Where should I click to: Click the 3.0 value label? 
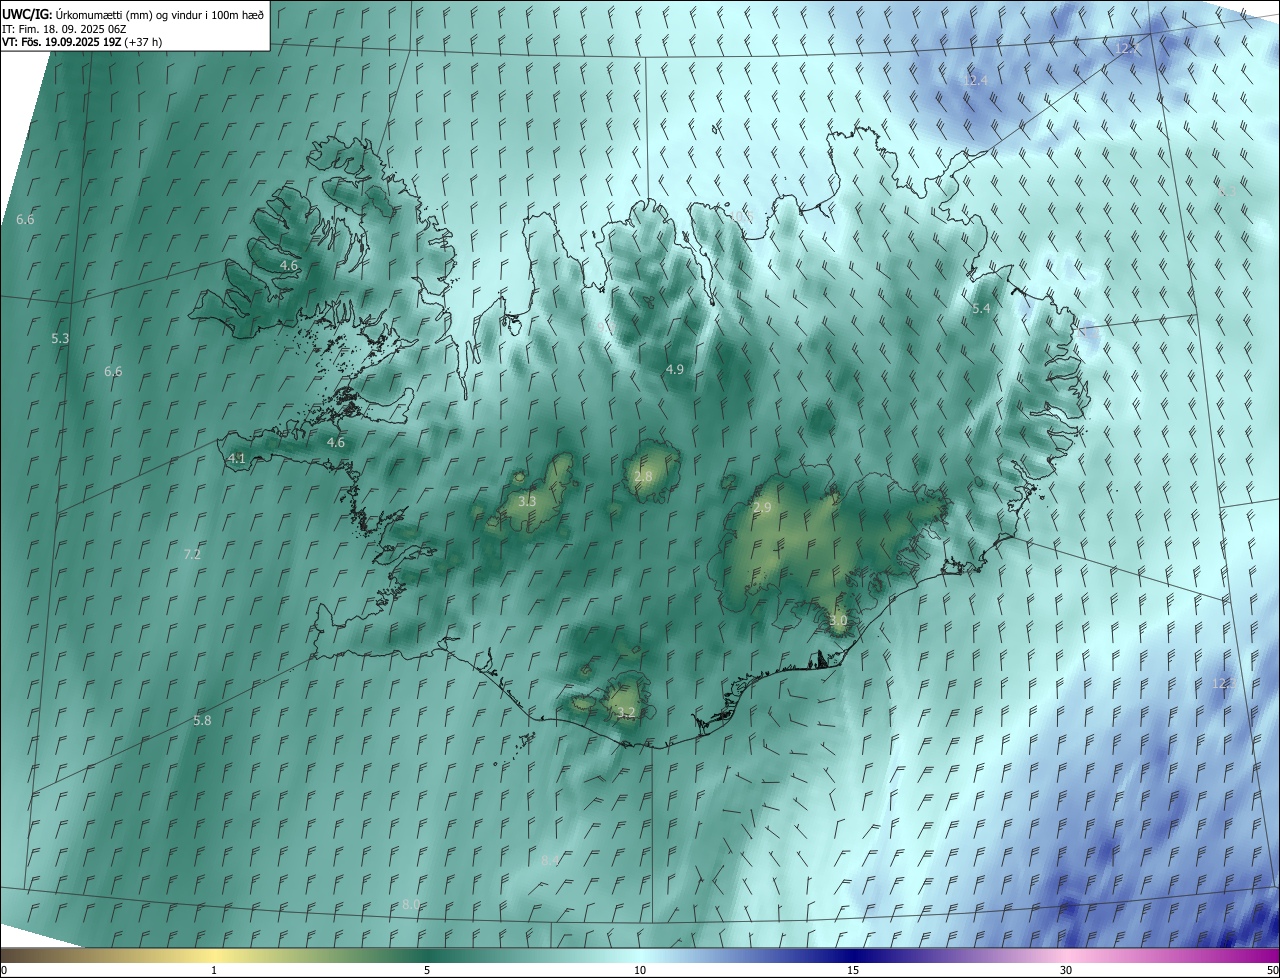click(838, 621)
